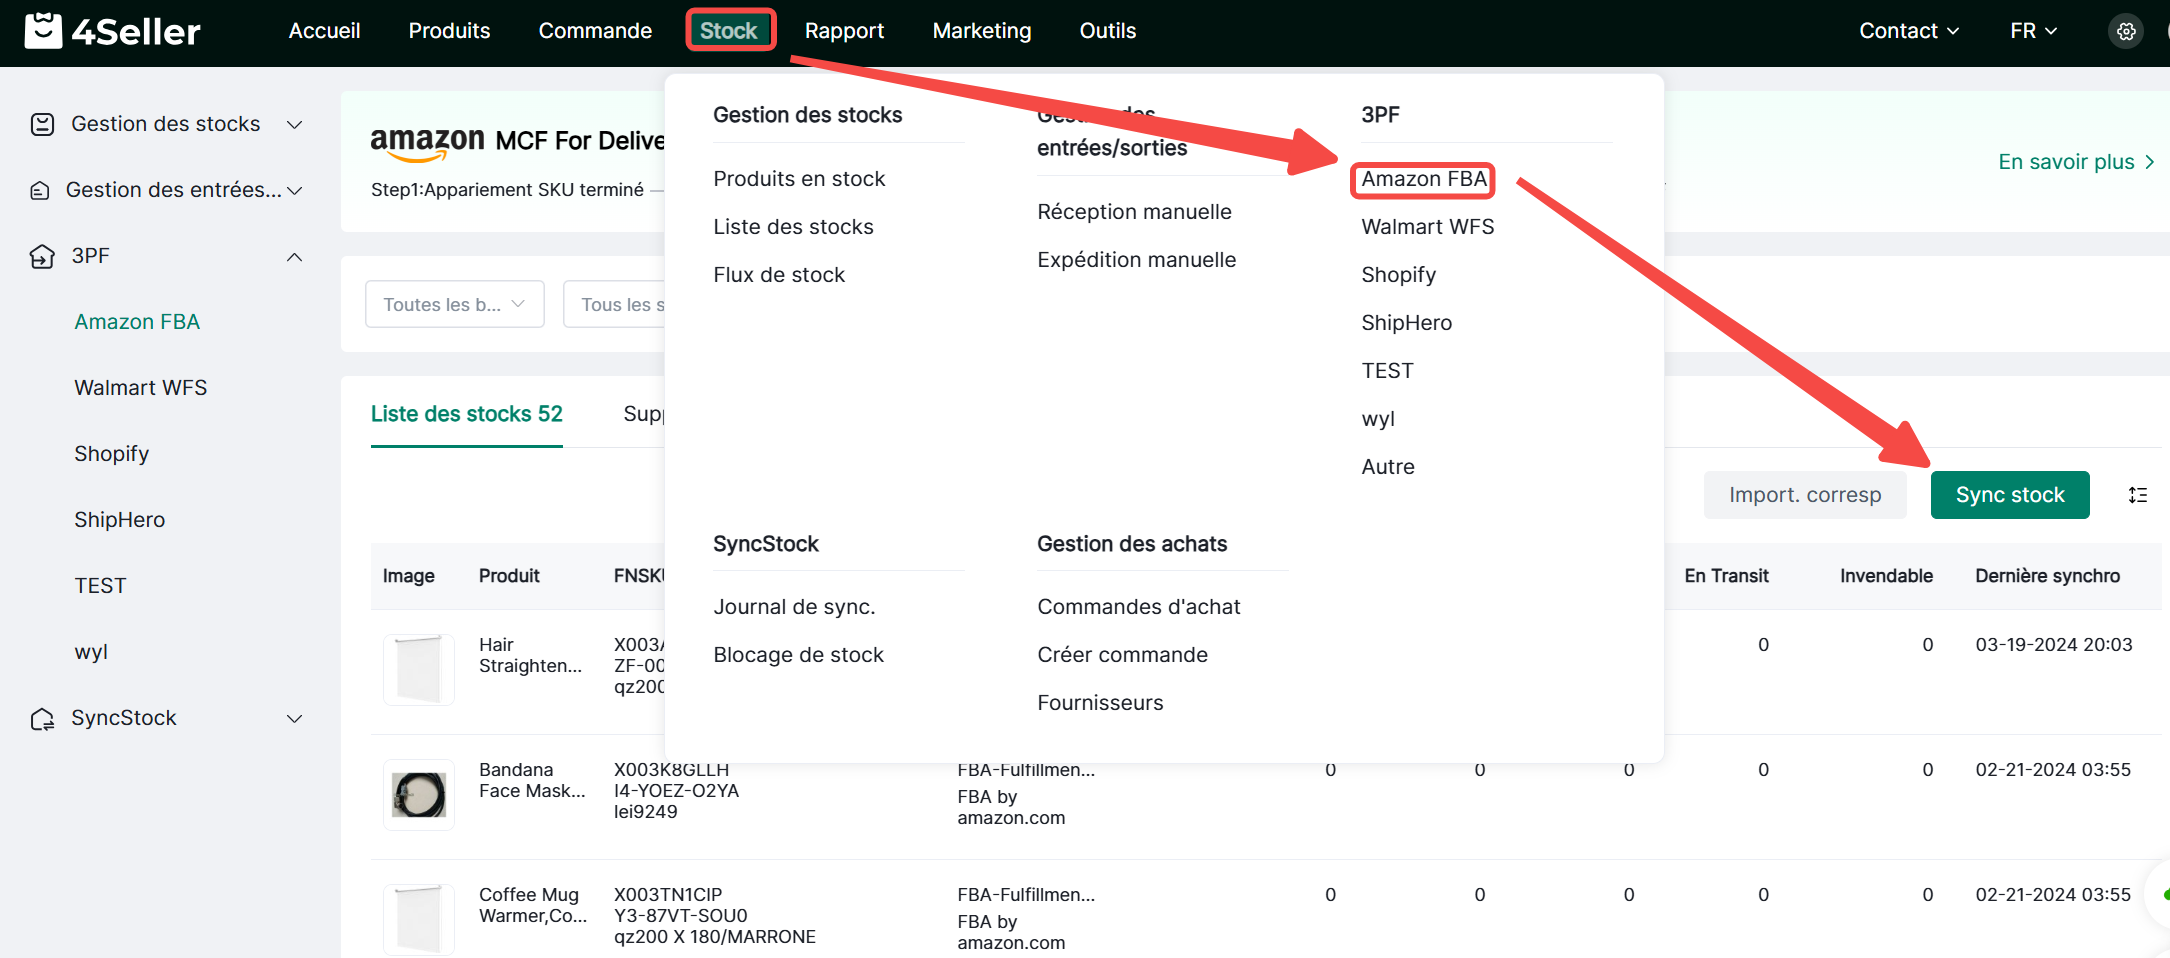Open the settings gear icon

coord(2126,31)
